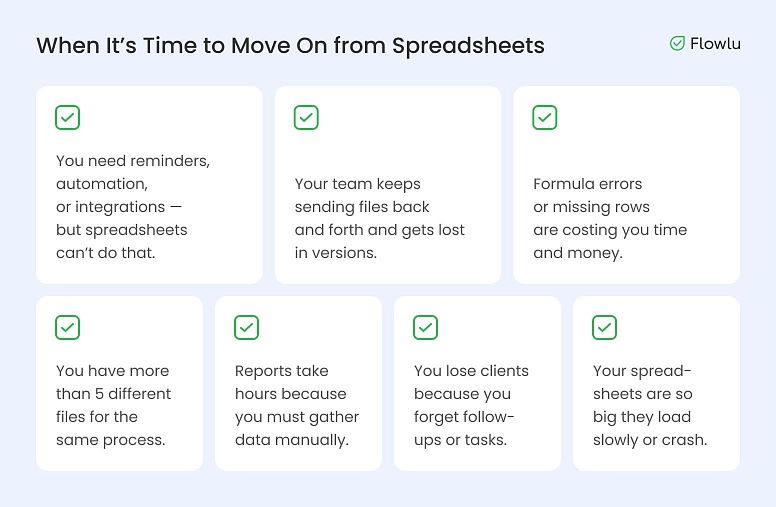Click the green check icon above 'spreadsheets are so big'
The width and height of the screenshot is (776, 507).
click(x=604, y=327)
